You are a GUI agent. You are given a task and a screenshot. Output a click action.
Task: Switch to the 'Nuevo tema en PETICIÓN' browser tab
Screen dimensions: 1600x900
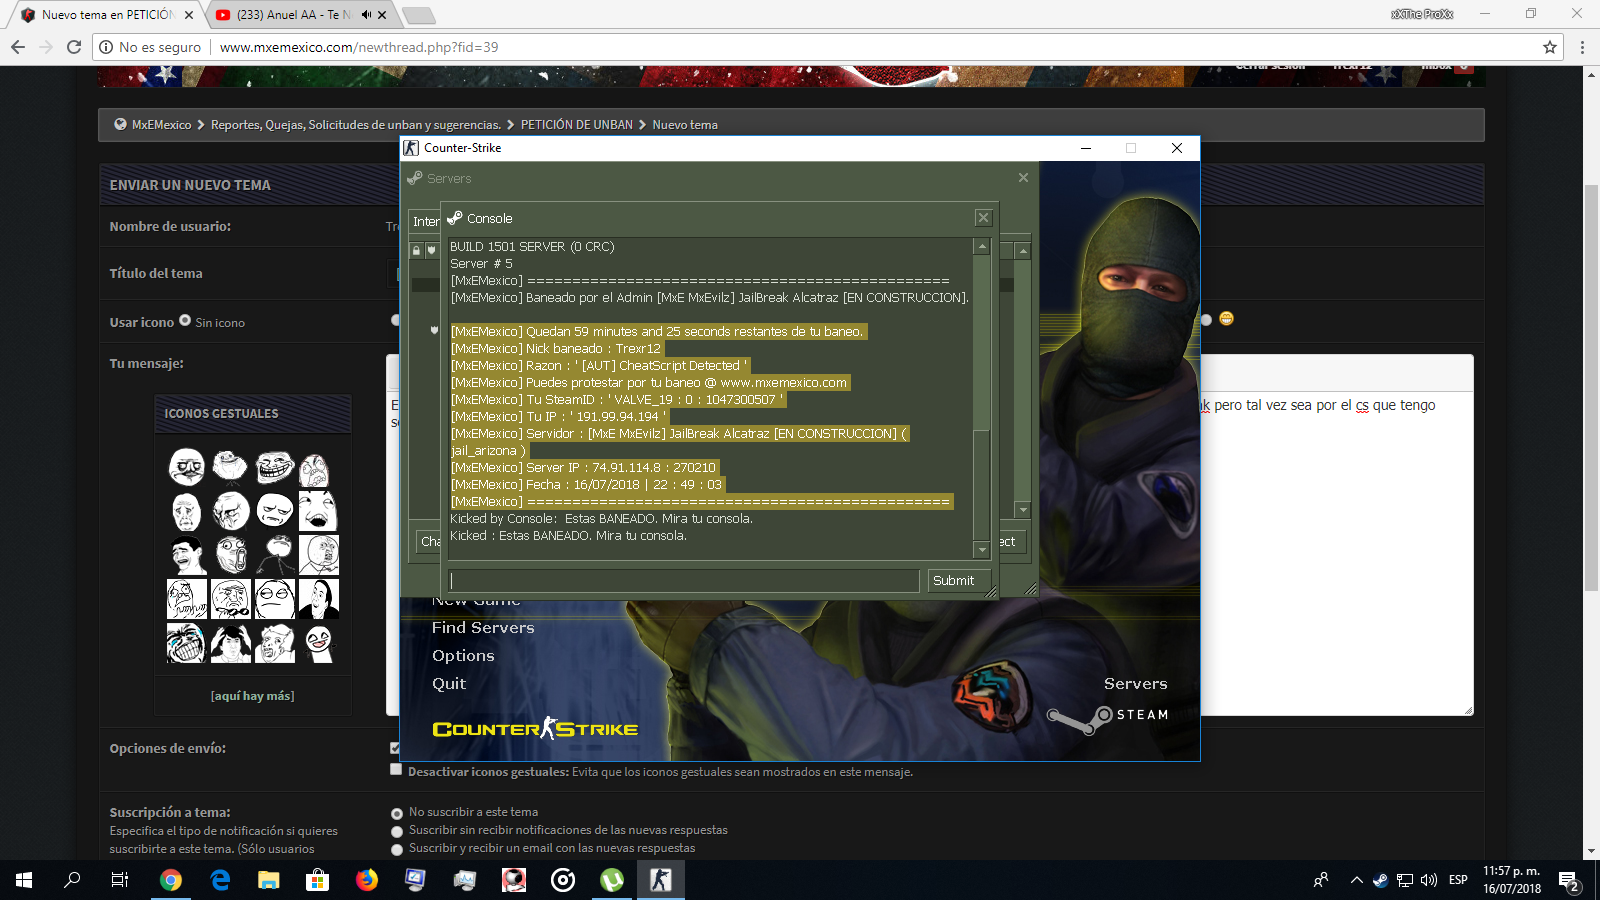coord(107,15)
